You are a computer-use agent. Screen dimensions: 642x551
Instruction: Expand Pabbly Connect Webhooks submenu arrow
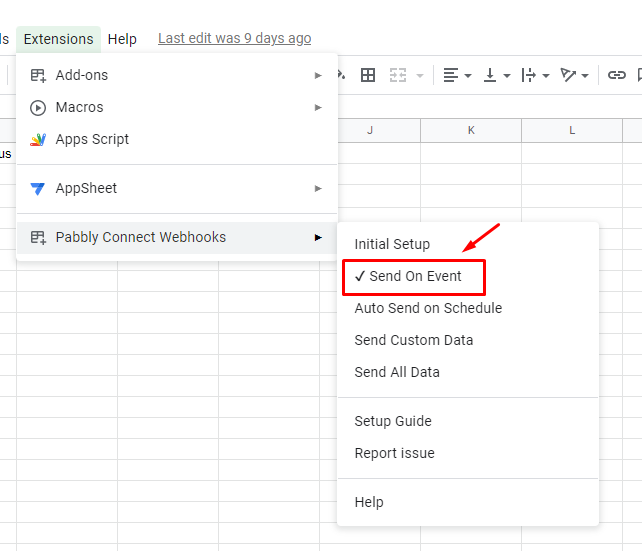tap(318, 237)
